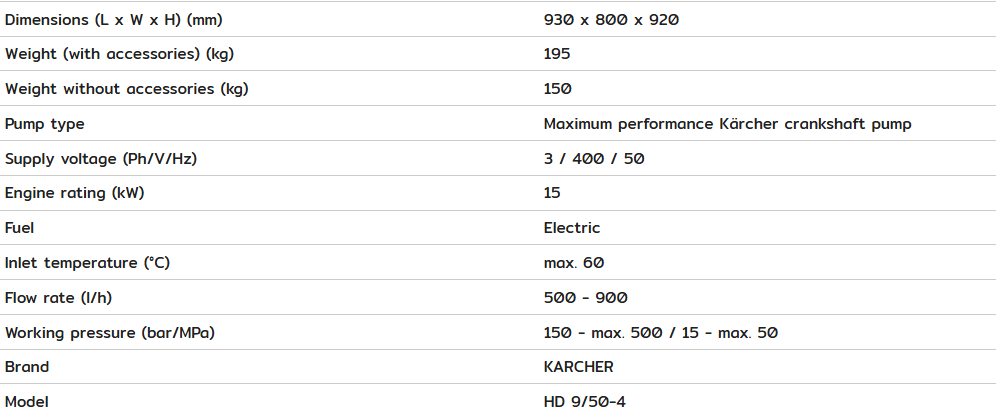Select Weight (with accessories) label
Viewport: 996px width, 418px height.
[x=119, y=55]
